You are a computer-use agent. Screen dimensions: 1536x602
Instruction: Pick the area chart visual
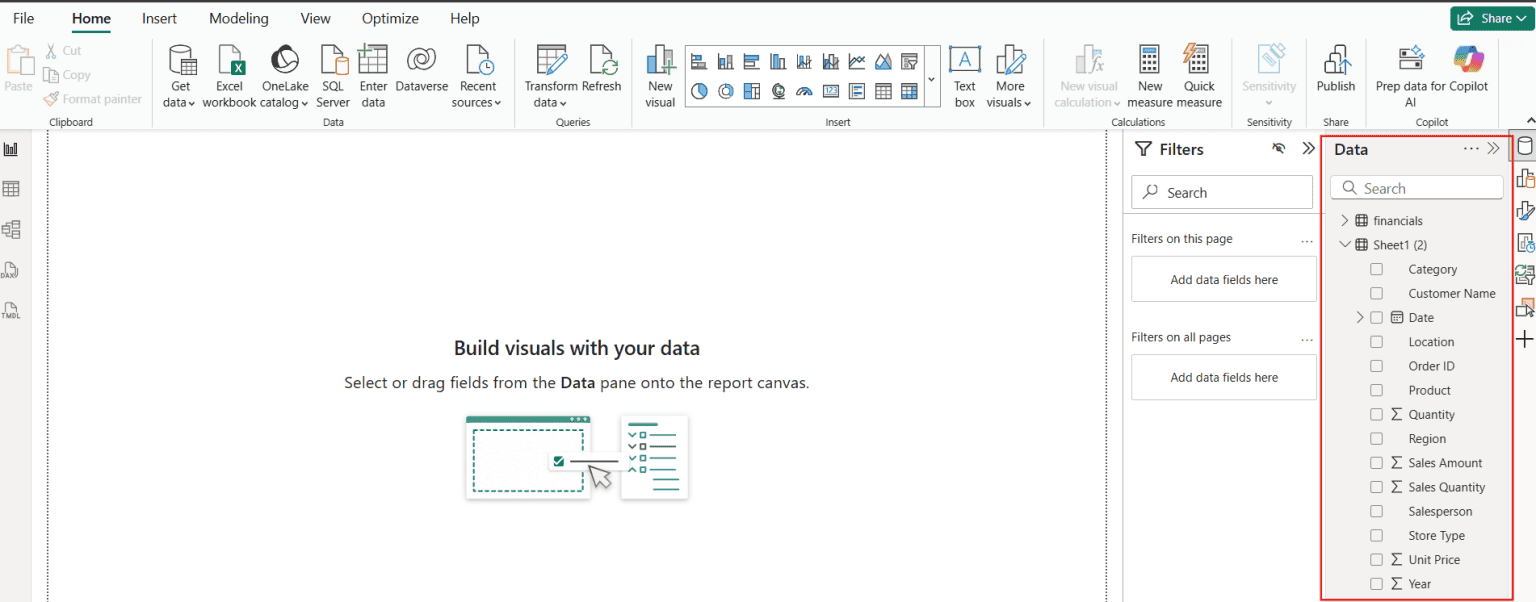pos(883,62)
